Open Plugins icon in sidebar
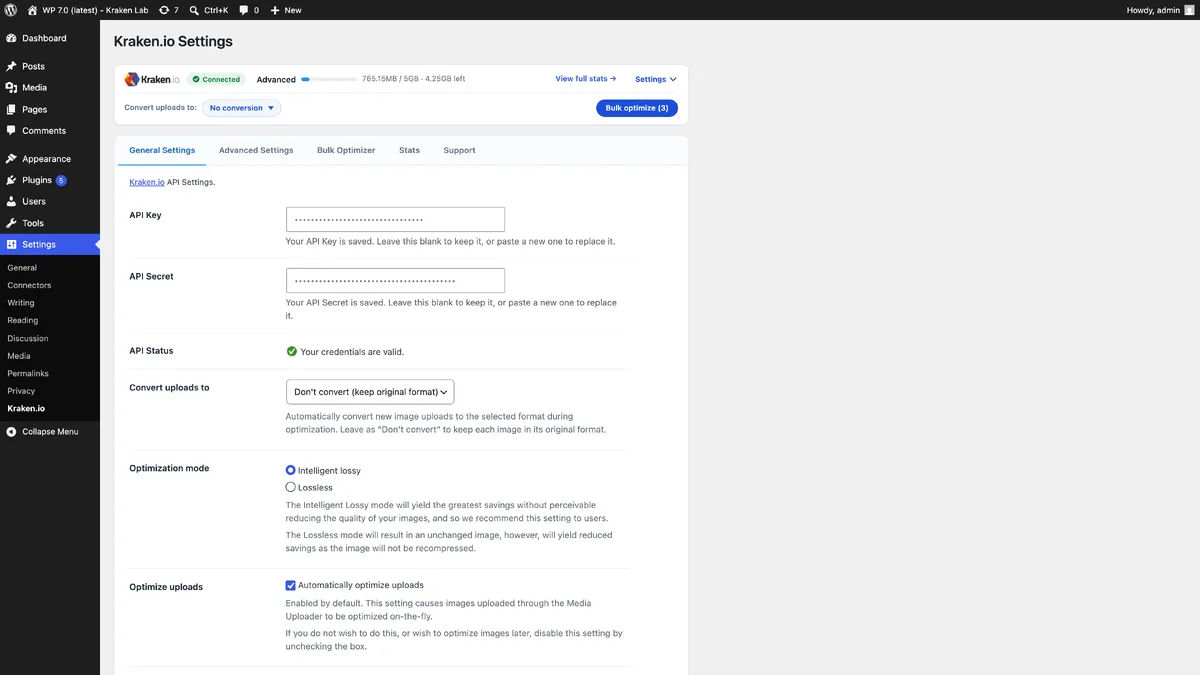Image resolution: width=1200 pixels, height=675 pixels. coord(11,180)
